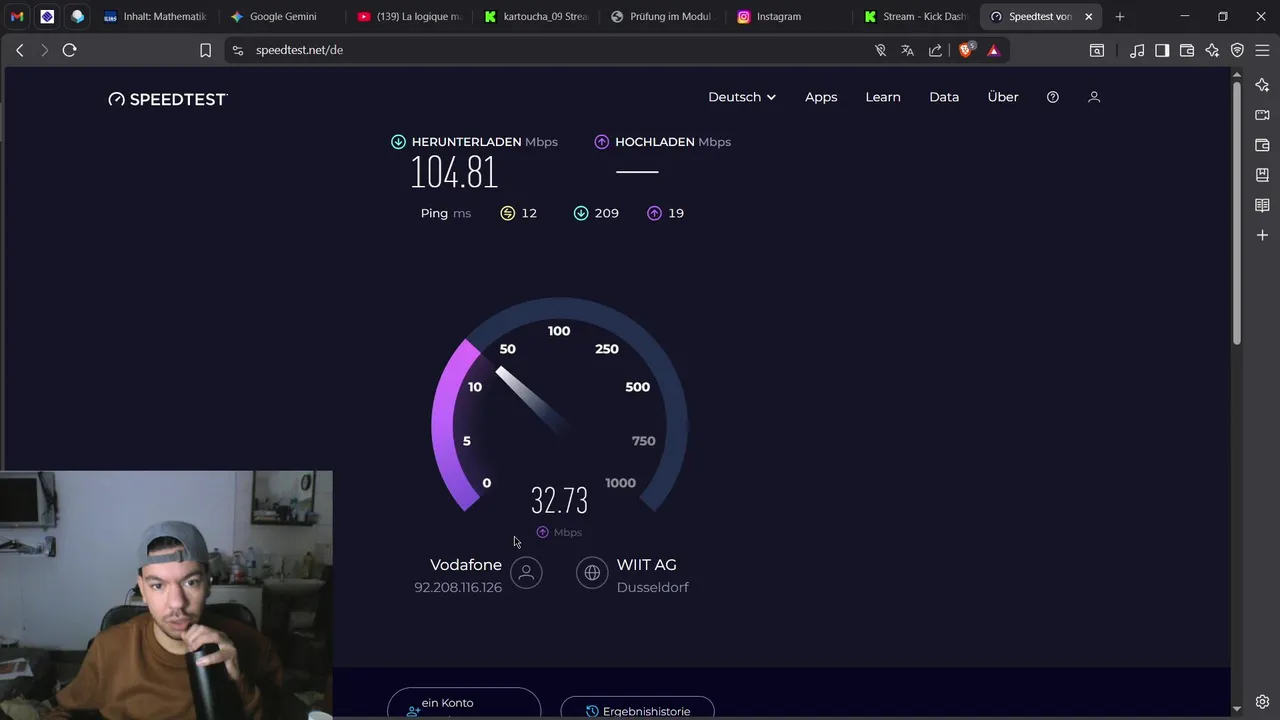Open bookmarks icon in right sidebar
This screenshot has height=720, width=1280.
[x=1262, y=175]
